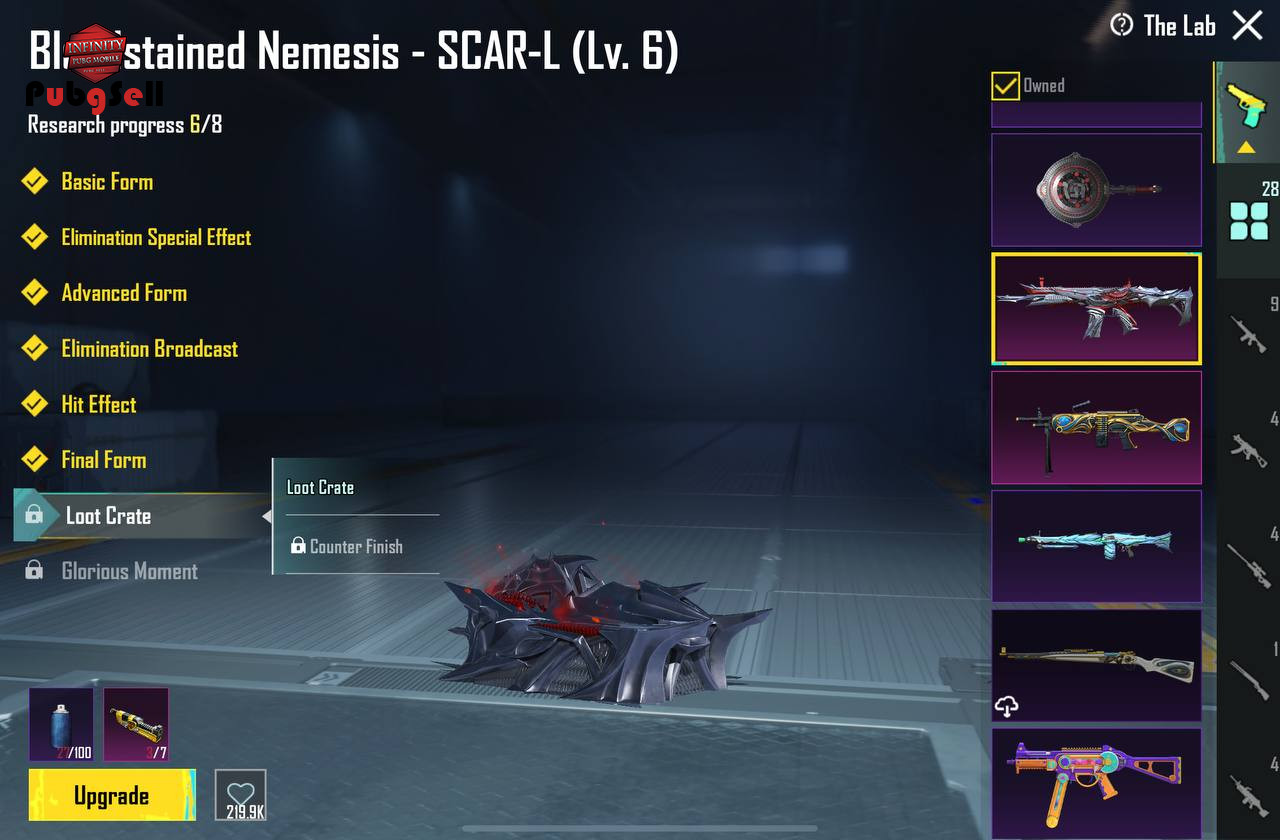Choose locked Counter Finish option
This screenshot has height=840, width=1280.
coord(347,546)
